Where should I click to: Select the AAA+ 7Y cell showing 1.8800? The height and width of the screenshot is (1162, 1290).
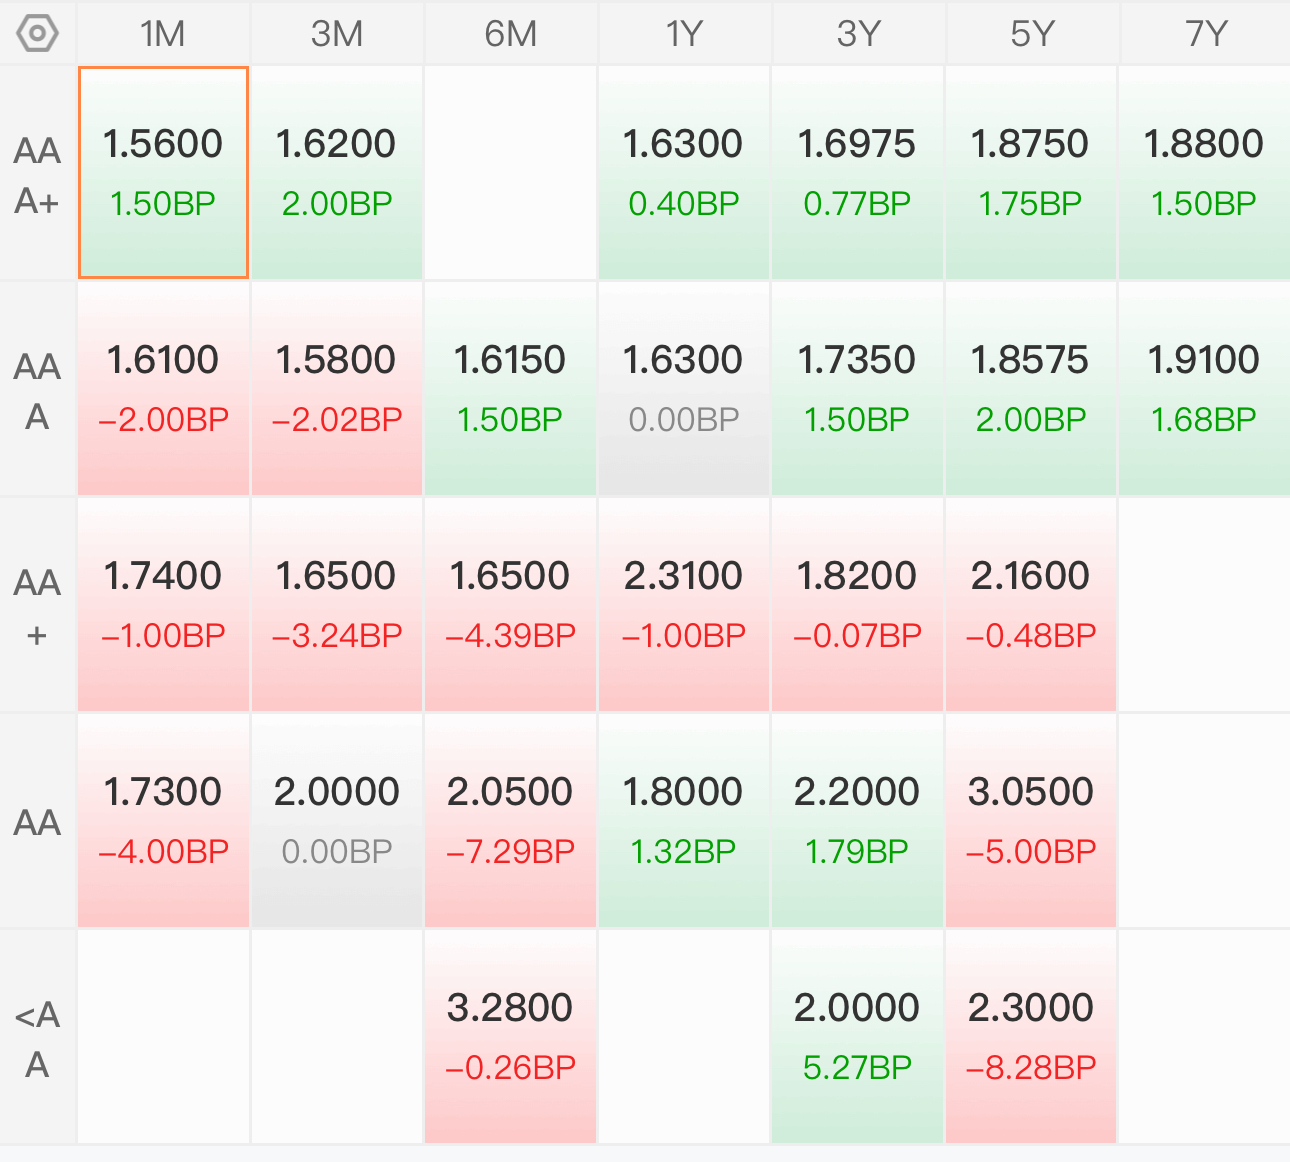pos(1205,172)
